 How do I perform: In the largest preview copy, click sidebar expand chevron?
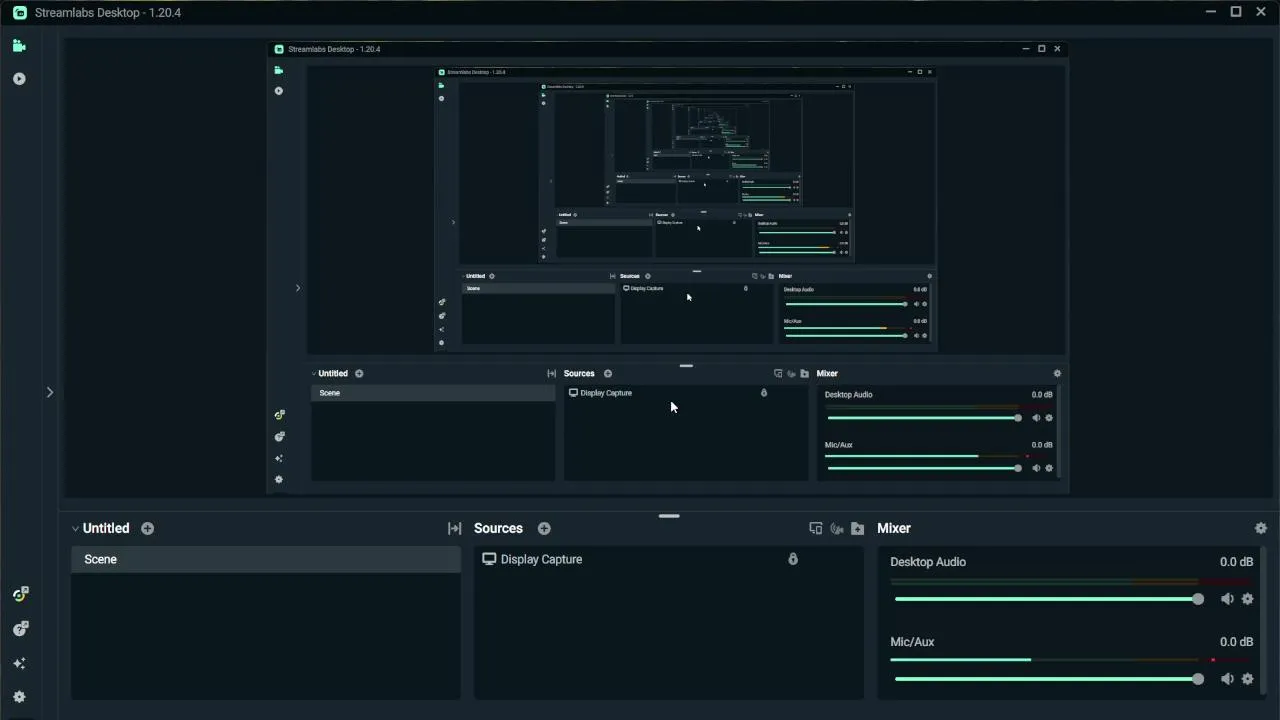[297, 288]
